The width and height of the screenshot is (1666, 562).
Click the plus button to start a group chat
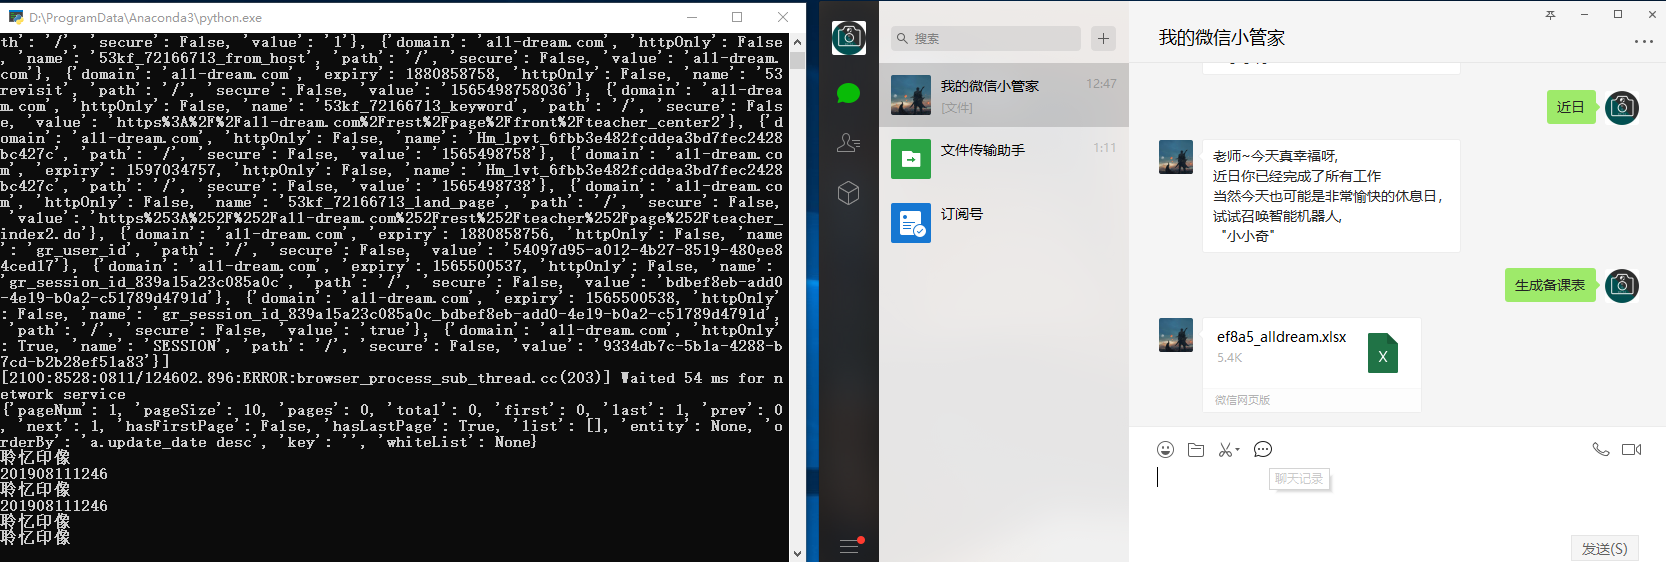1103,38
